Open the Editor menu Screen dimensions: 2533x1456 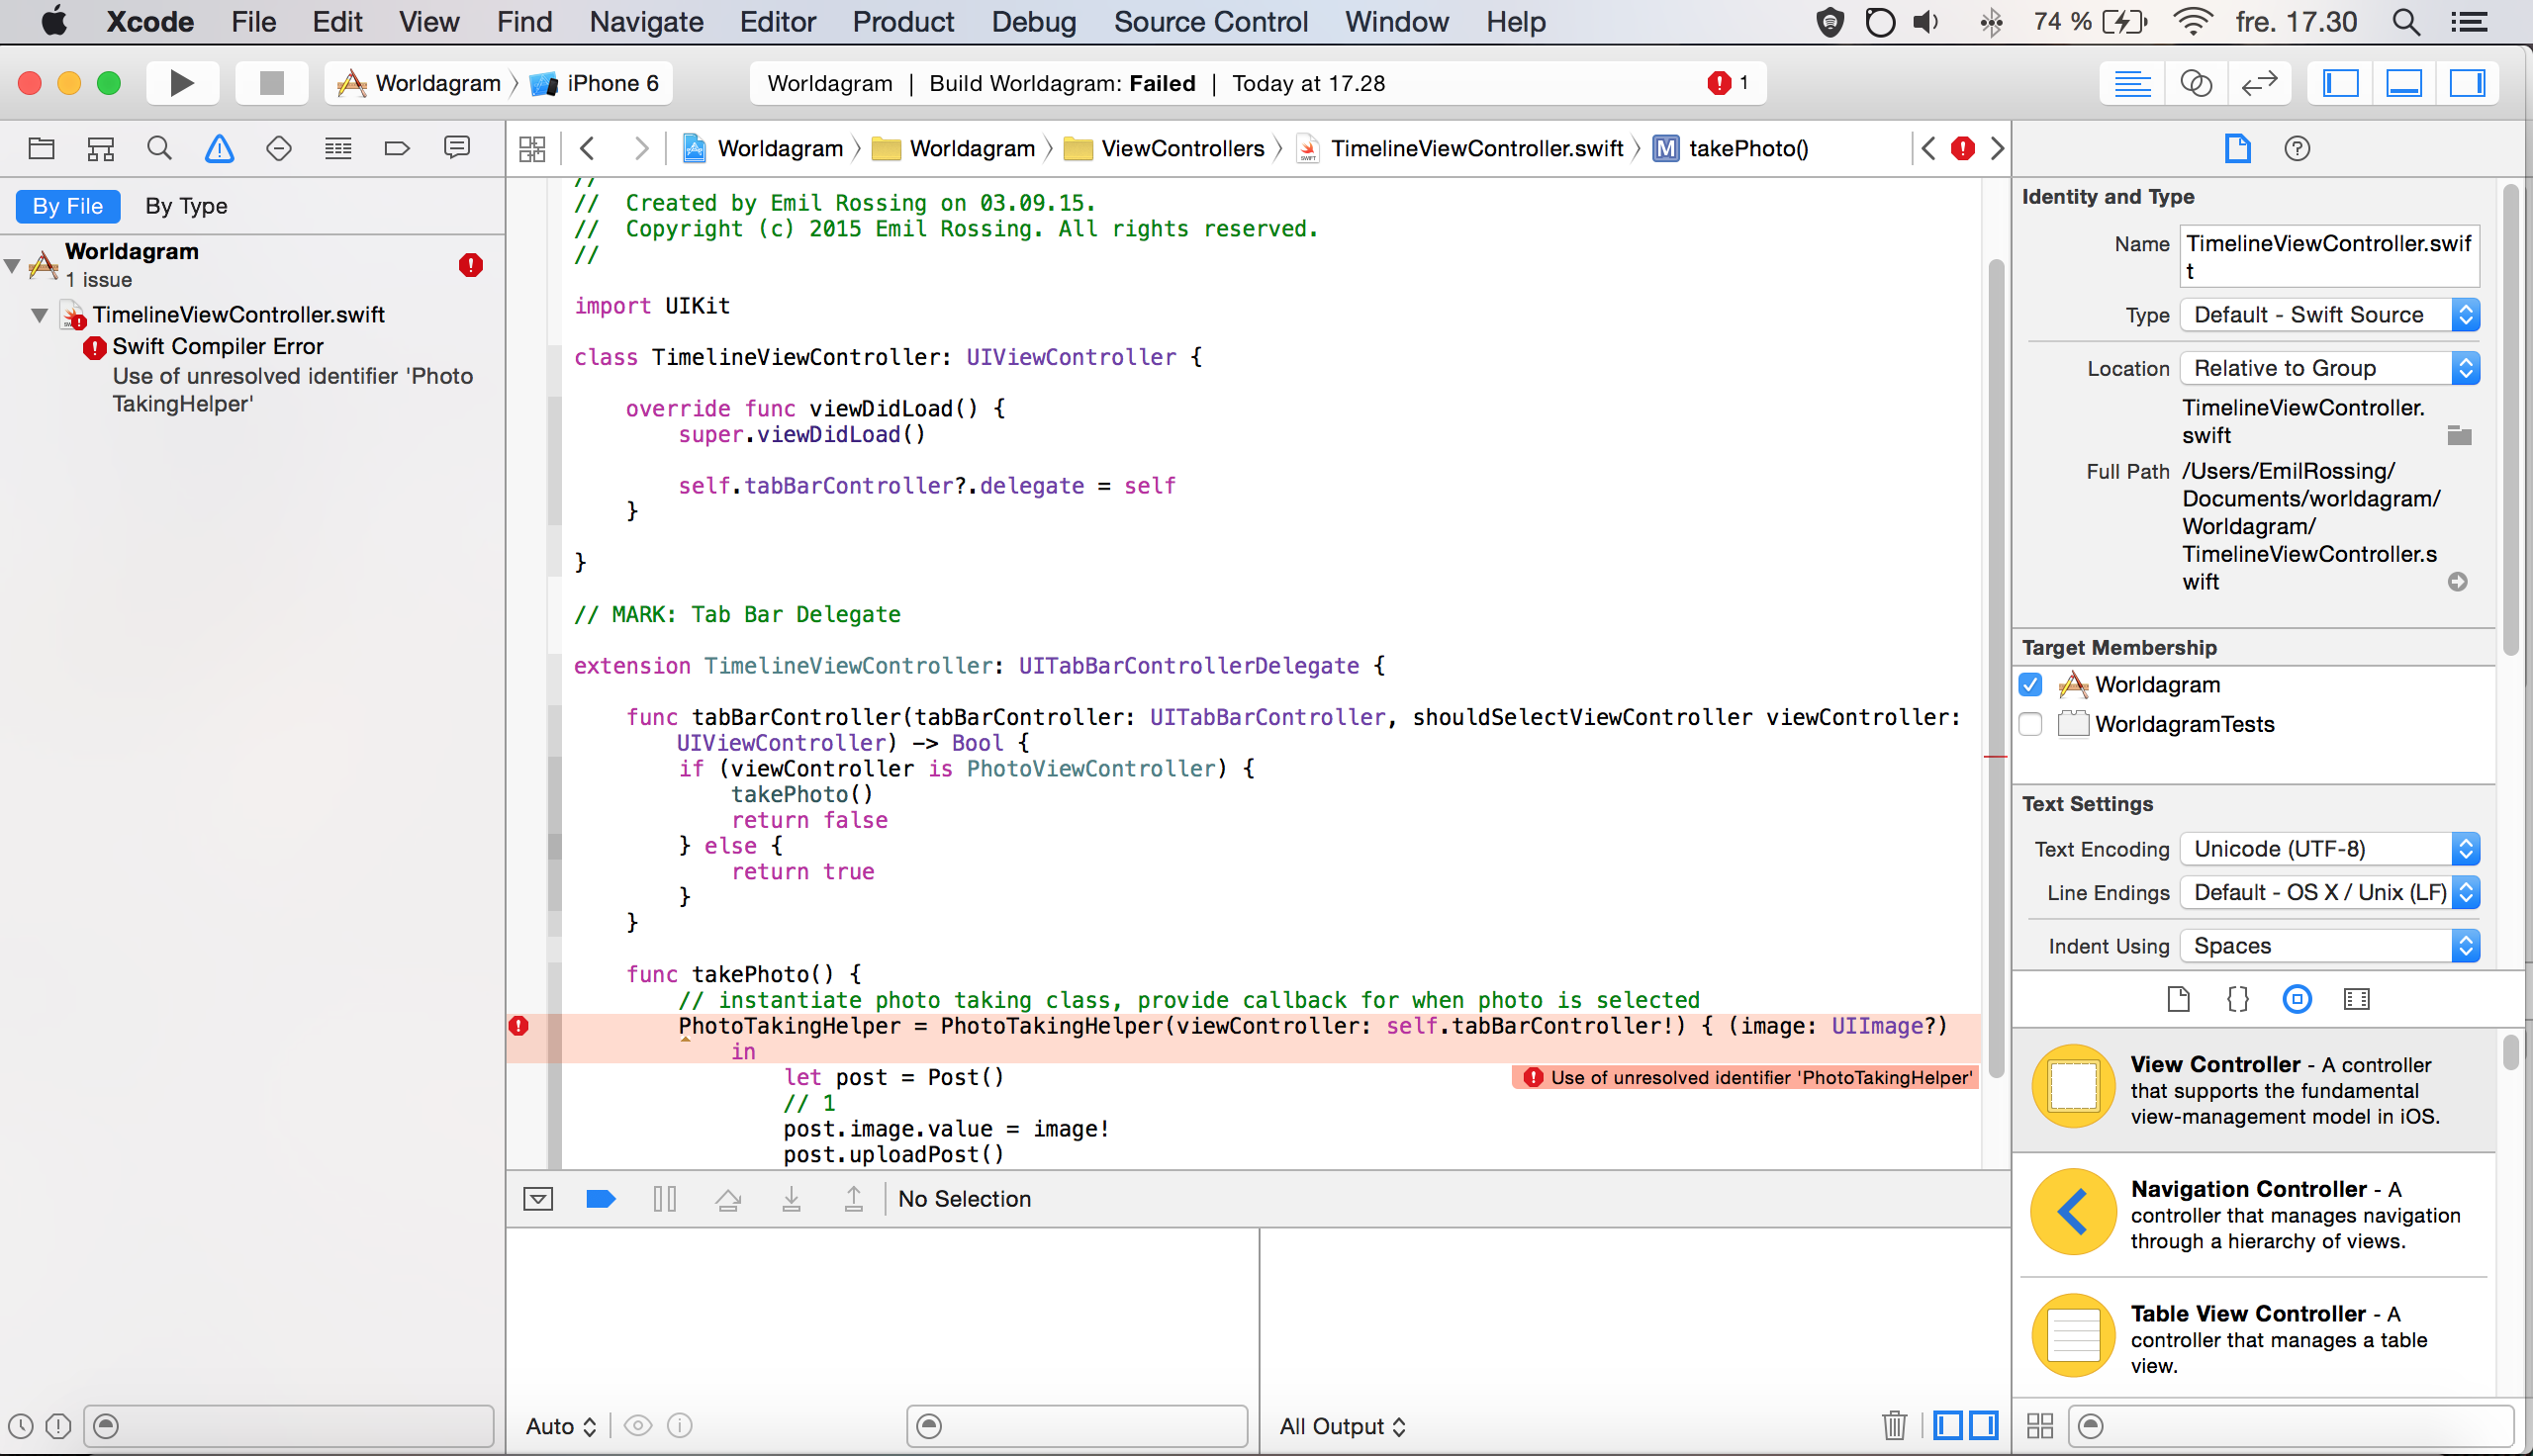coord(777,22)
